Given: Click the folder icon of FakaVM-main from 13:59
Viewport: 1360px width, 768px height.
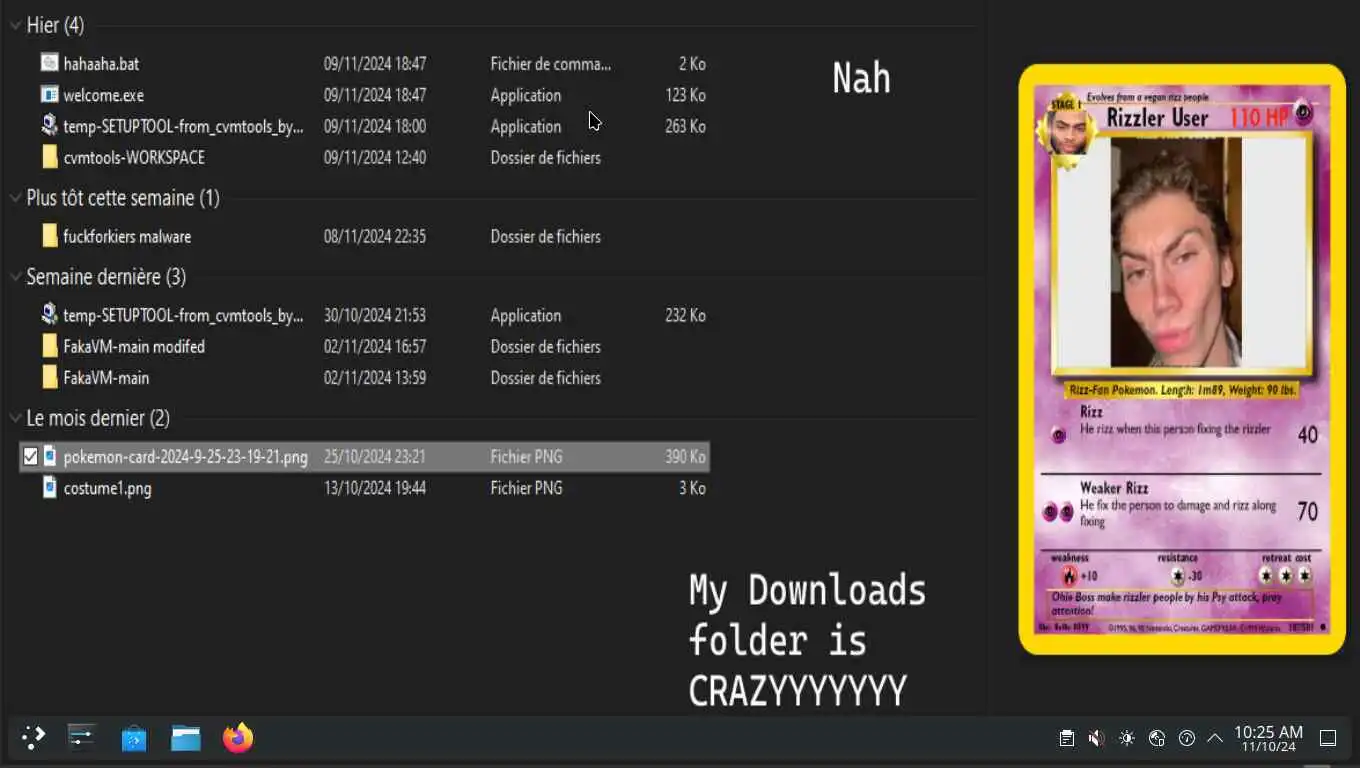Looking at the screenshot, I should click(49, 377).
